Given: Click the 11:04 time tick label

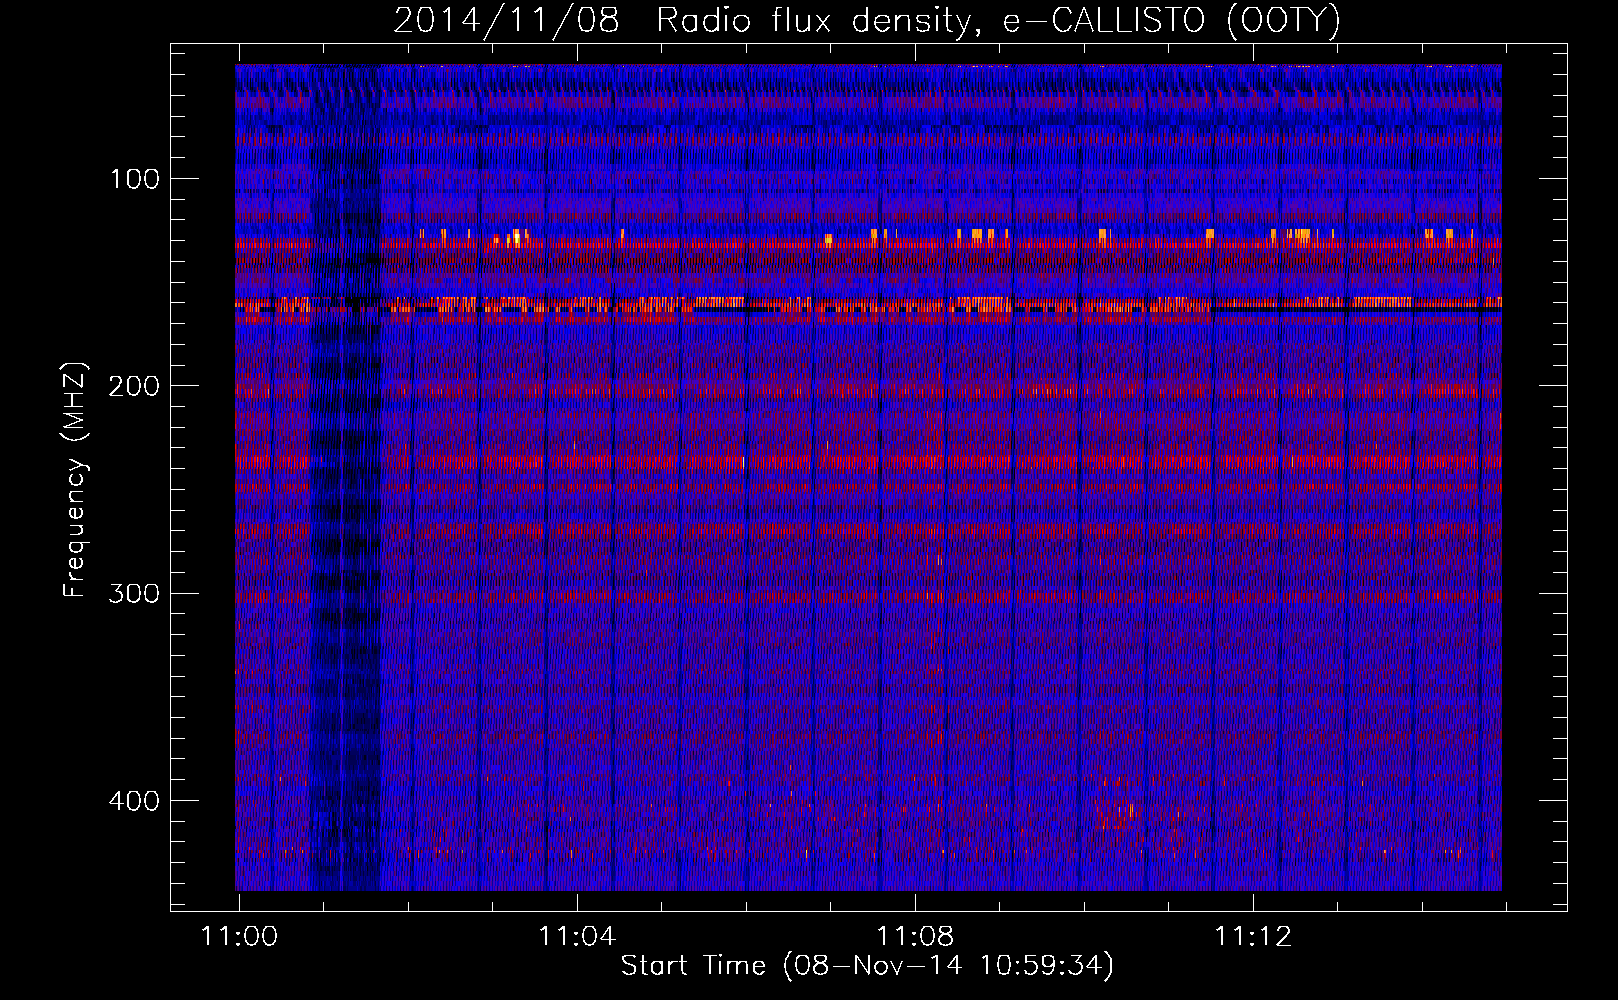Looking at the screenshot, I should [577, 937].
